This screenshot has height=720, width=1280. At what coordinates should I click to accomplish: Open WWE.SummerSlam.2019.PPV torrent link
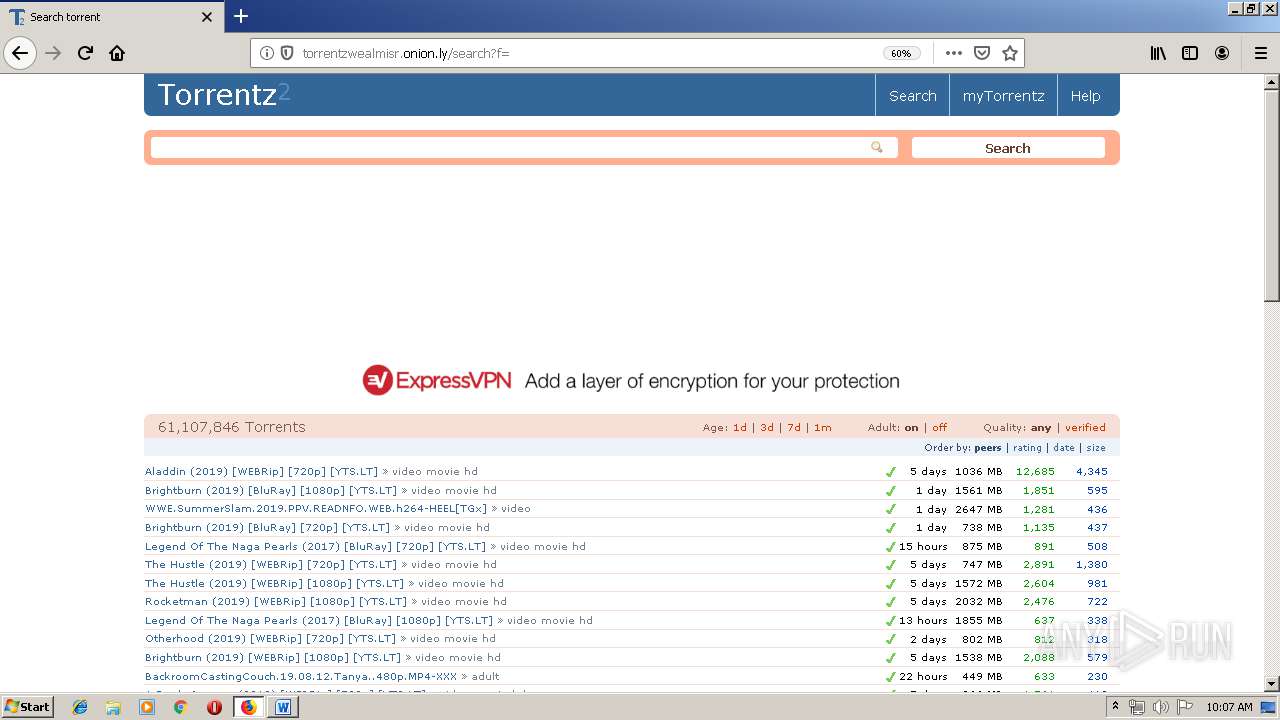click(x=316, y=508)
